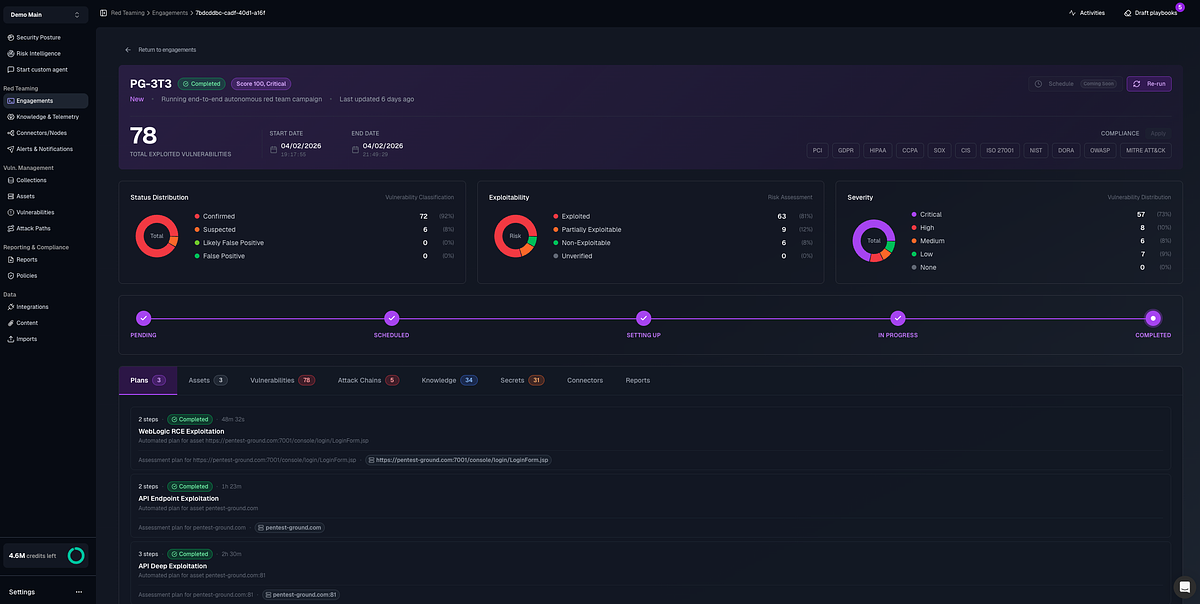
Task: Click Engagements in the breadcrumb
Action: [168, 13]
